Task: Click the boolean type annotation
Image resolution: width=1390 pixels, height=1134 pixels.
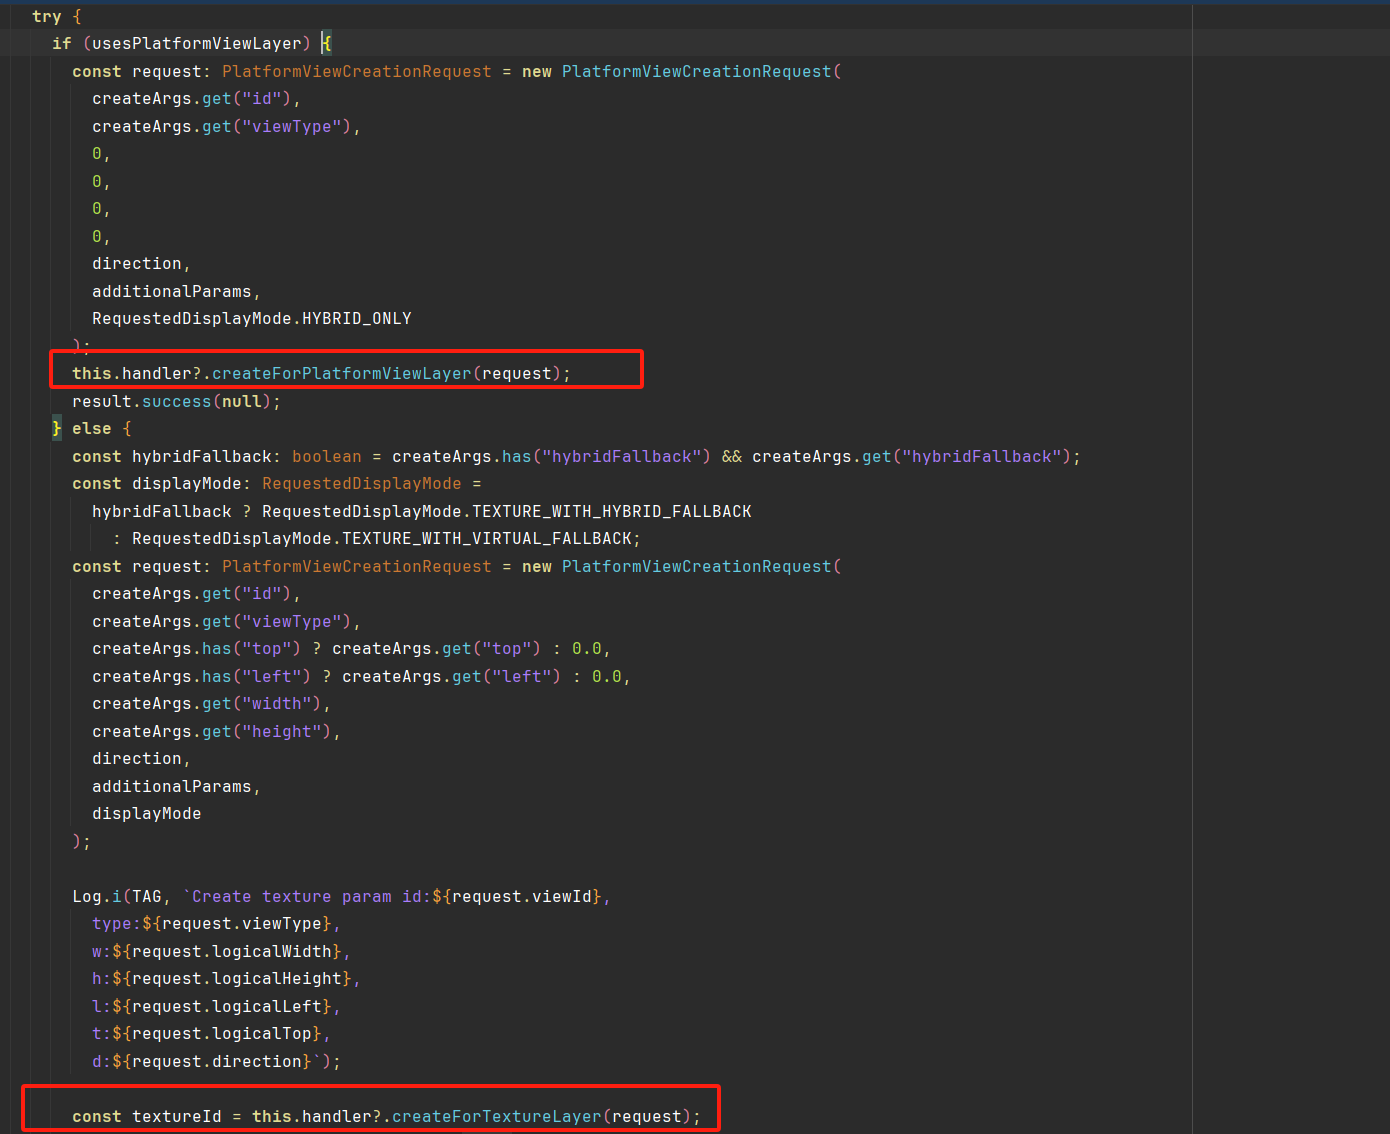Action: pos(326,457)
